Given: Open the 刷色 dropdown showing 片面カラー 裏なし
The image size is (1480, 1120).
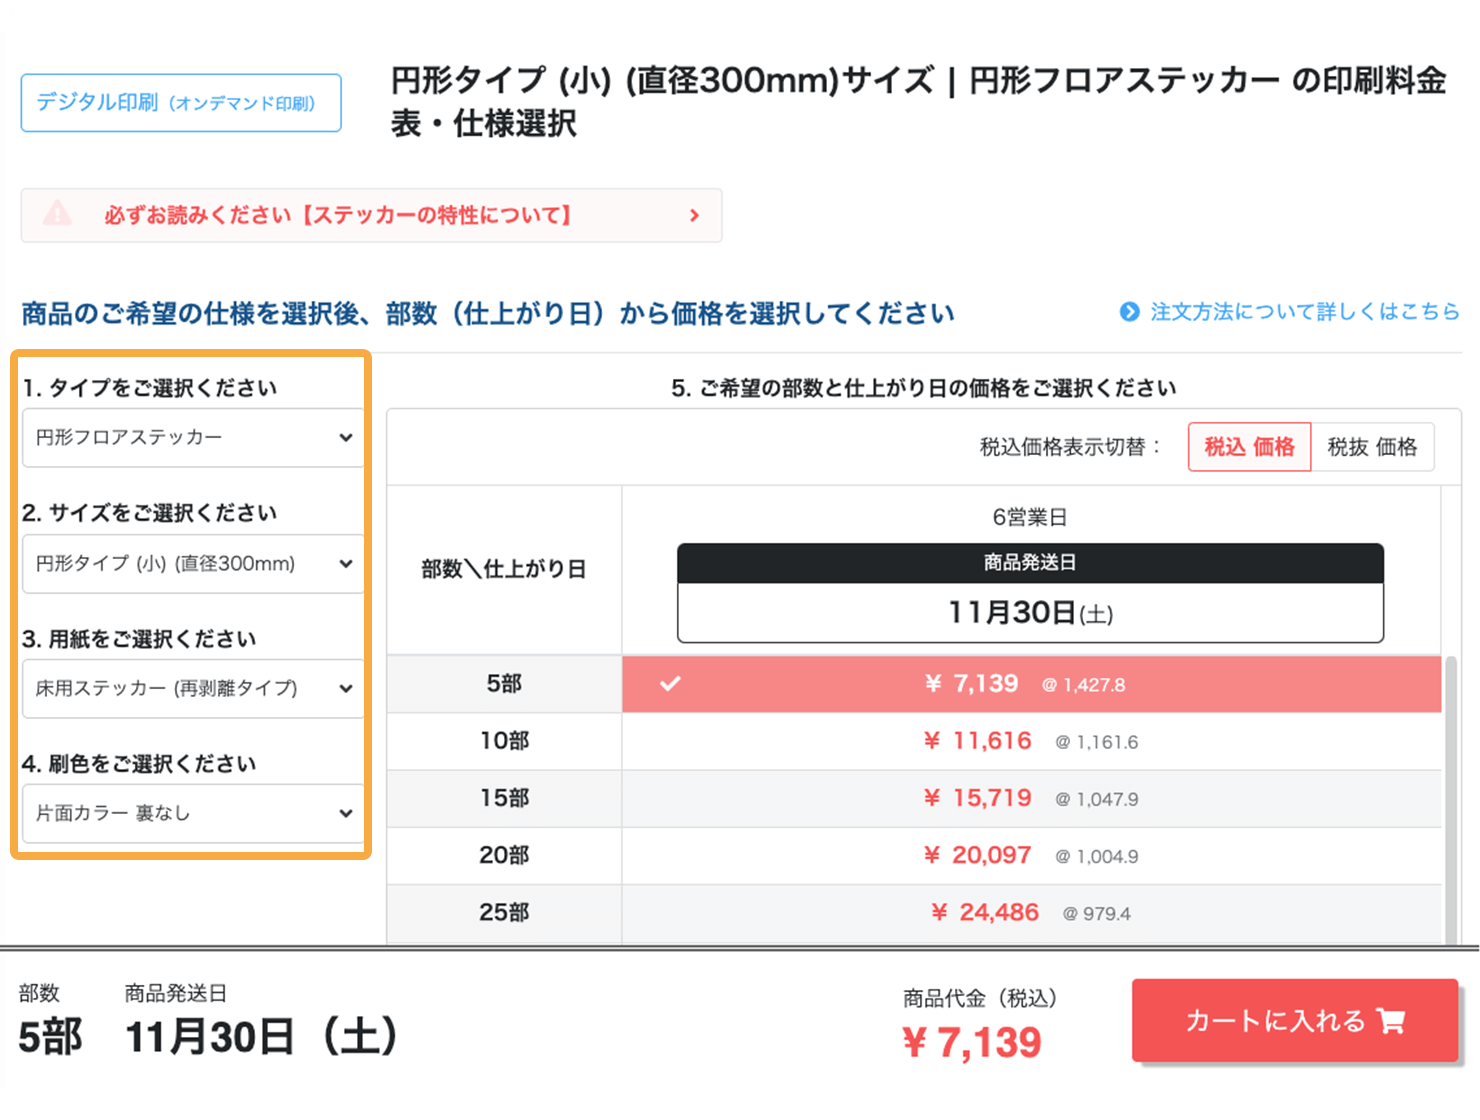Looking at the screenshot, I should (193, 813).
